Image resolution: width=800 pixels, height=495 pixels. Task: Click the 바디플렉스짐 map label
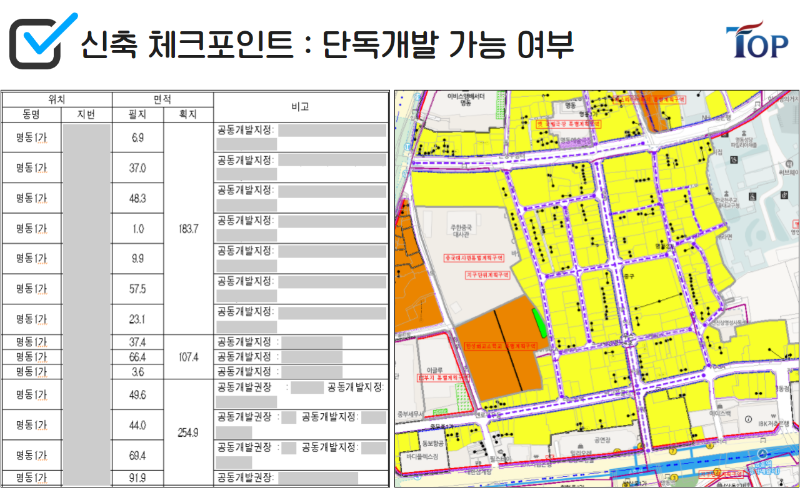click(422, 456)
